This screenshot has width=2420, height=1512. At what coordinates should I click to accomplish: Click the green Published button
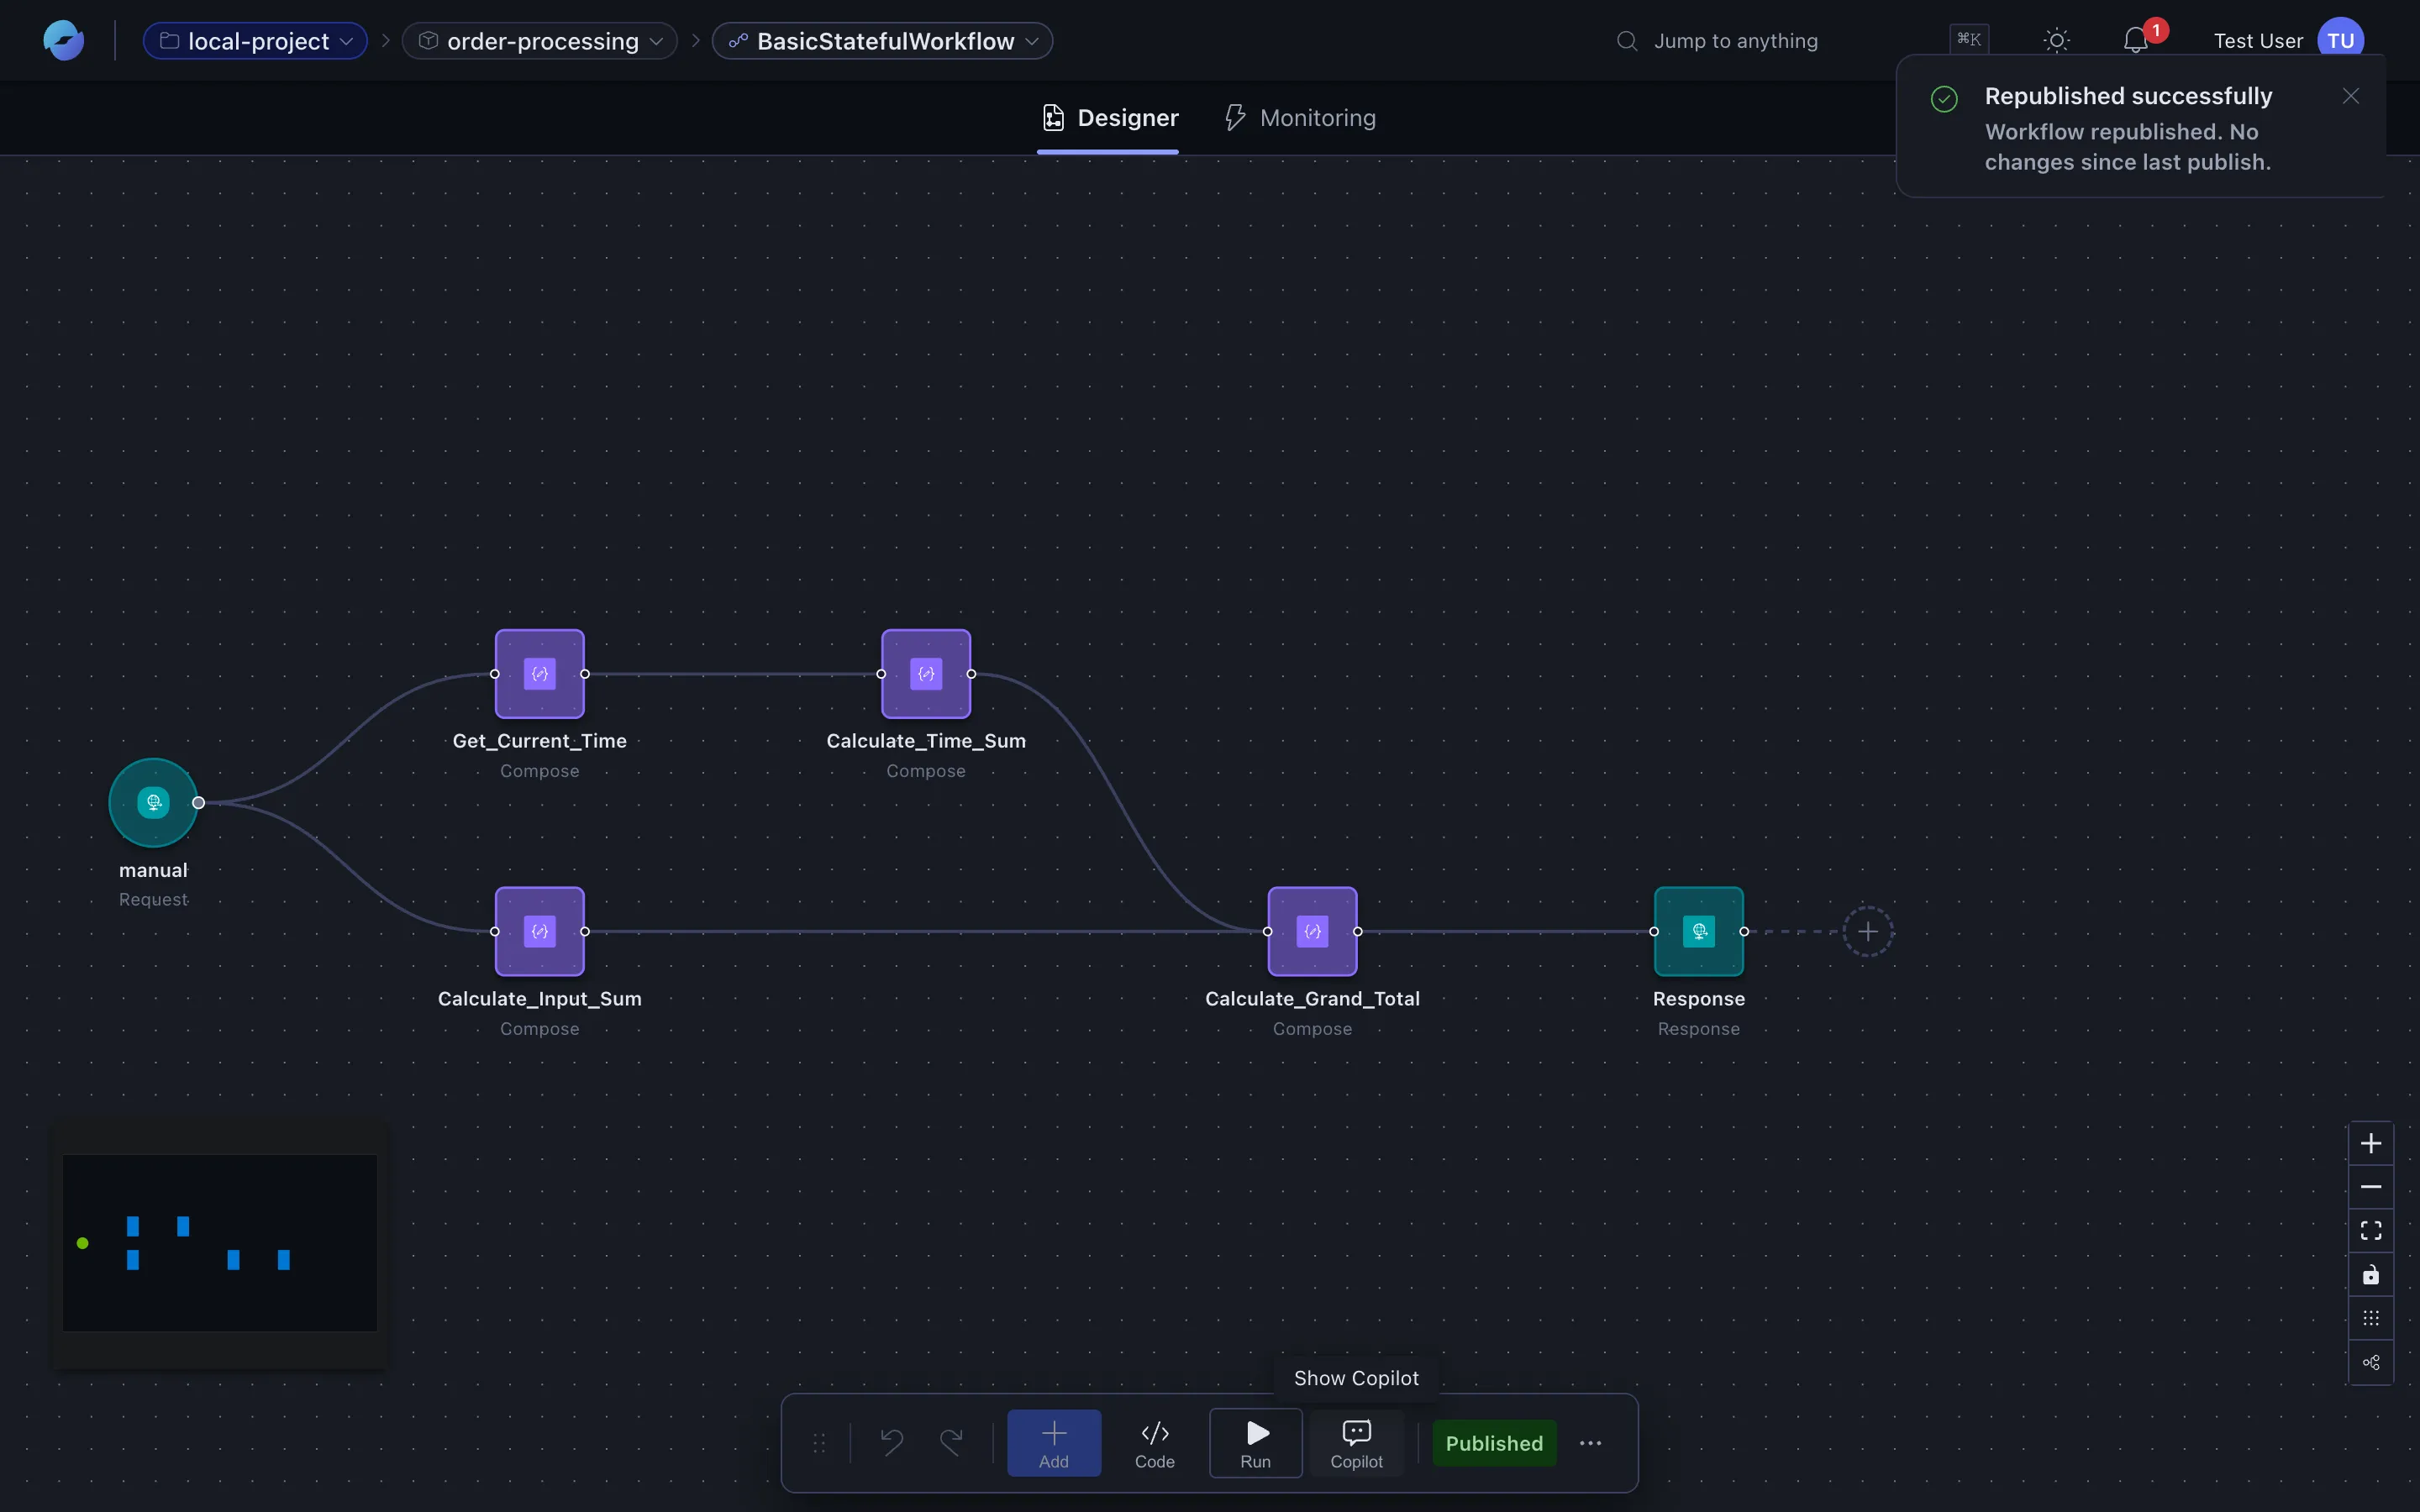[x=1494, y=1443]
